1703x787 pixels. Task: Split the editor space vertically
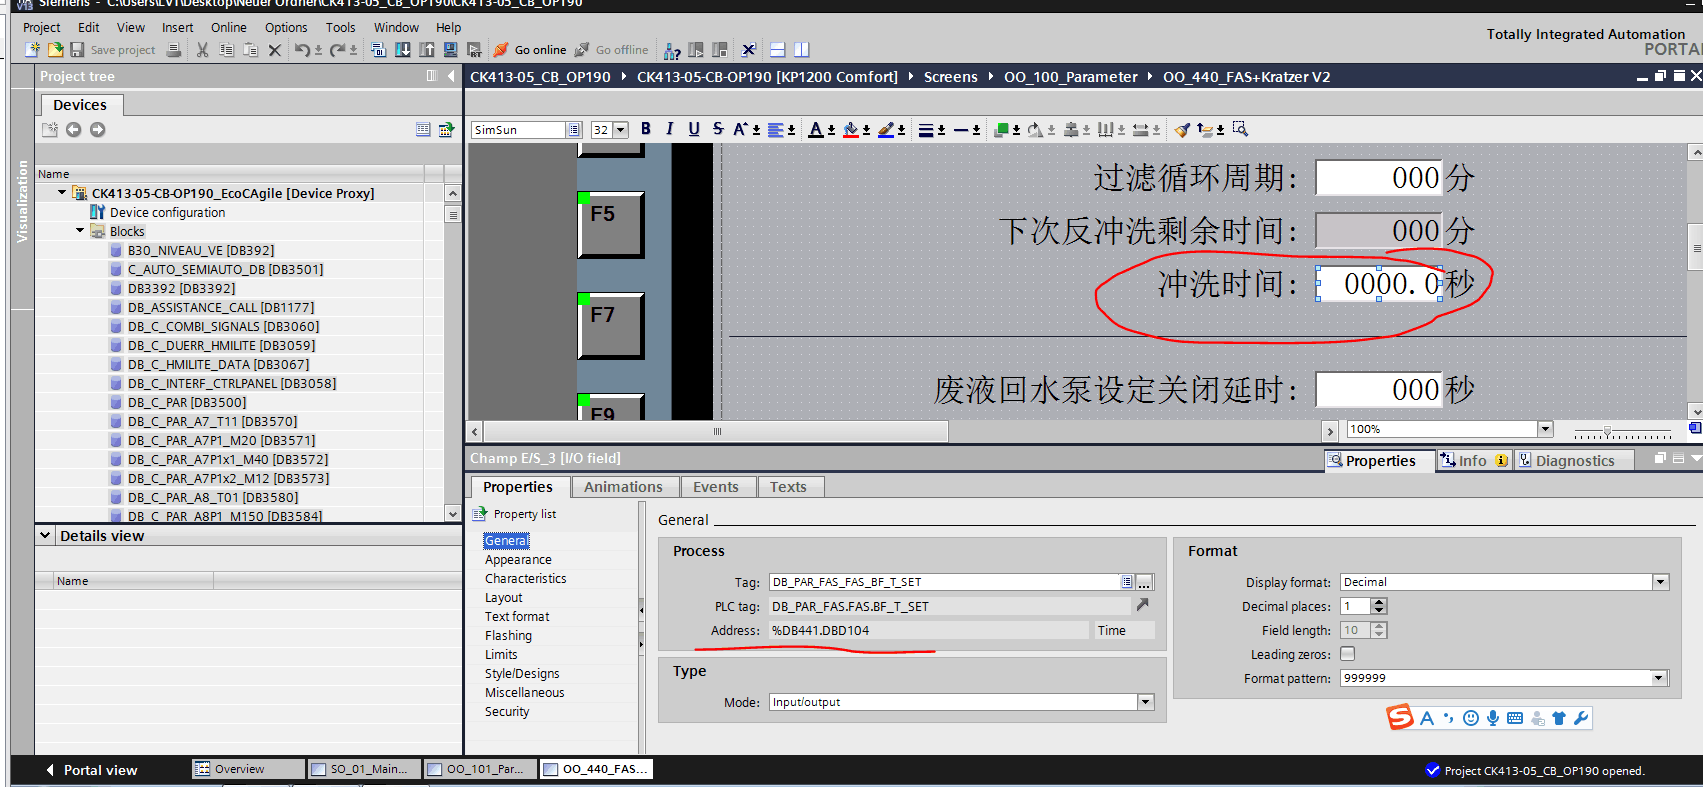coord(802,50)
